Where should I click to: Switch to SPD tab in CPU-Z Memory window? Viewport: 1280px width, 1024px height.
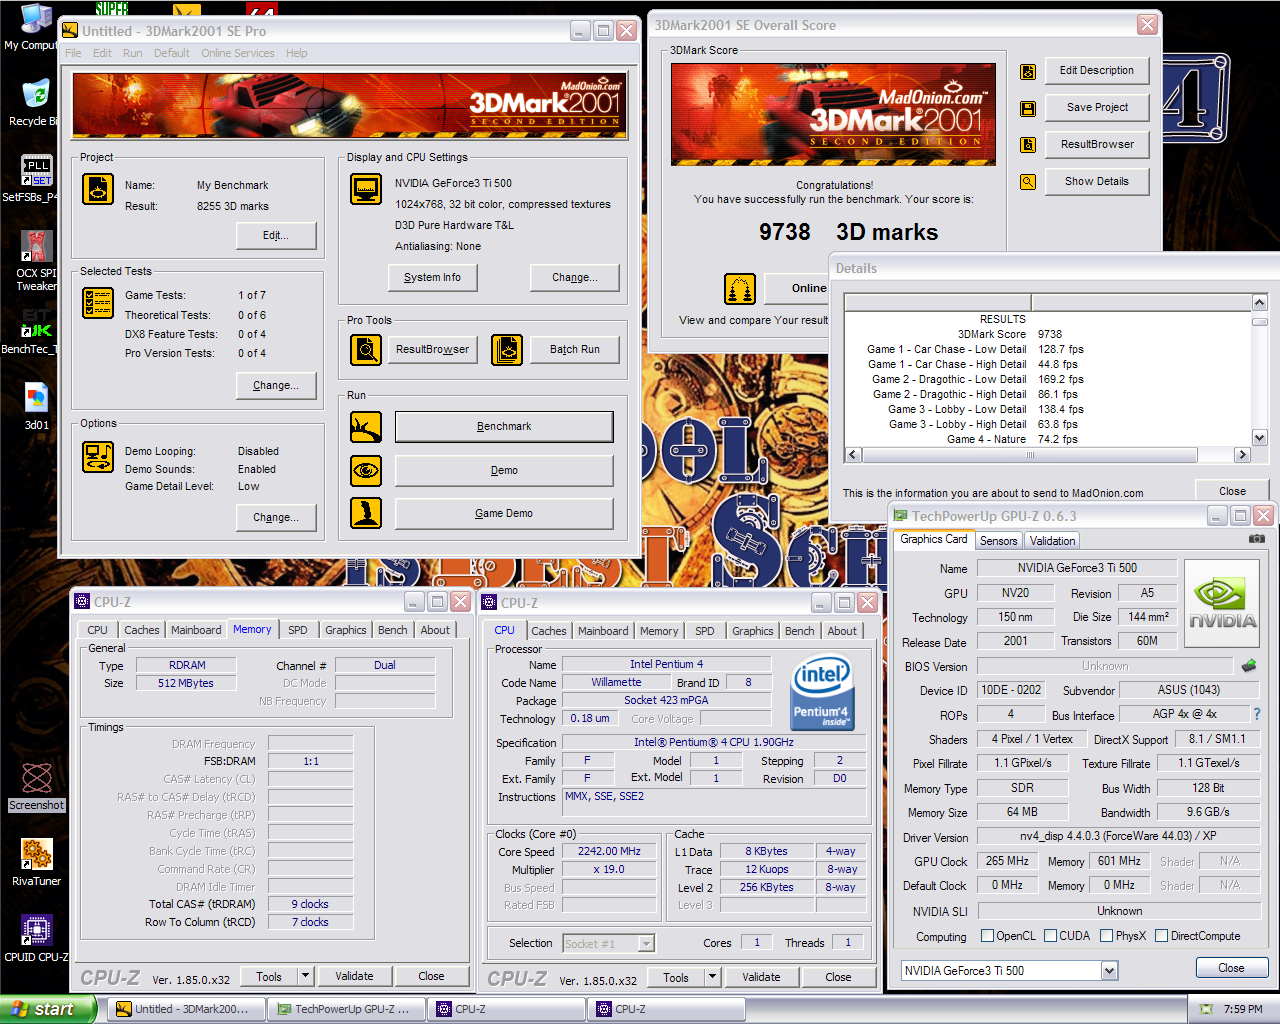298,630
